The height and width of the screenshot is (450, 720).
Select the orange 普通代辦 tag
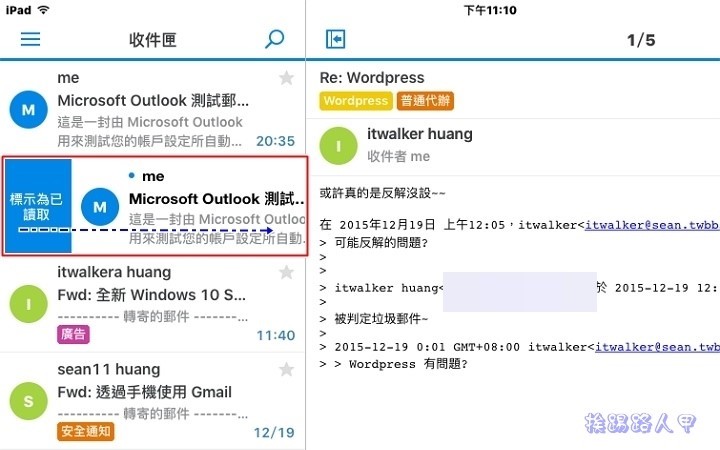point(425,101)
